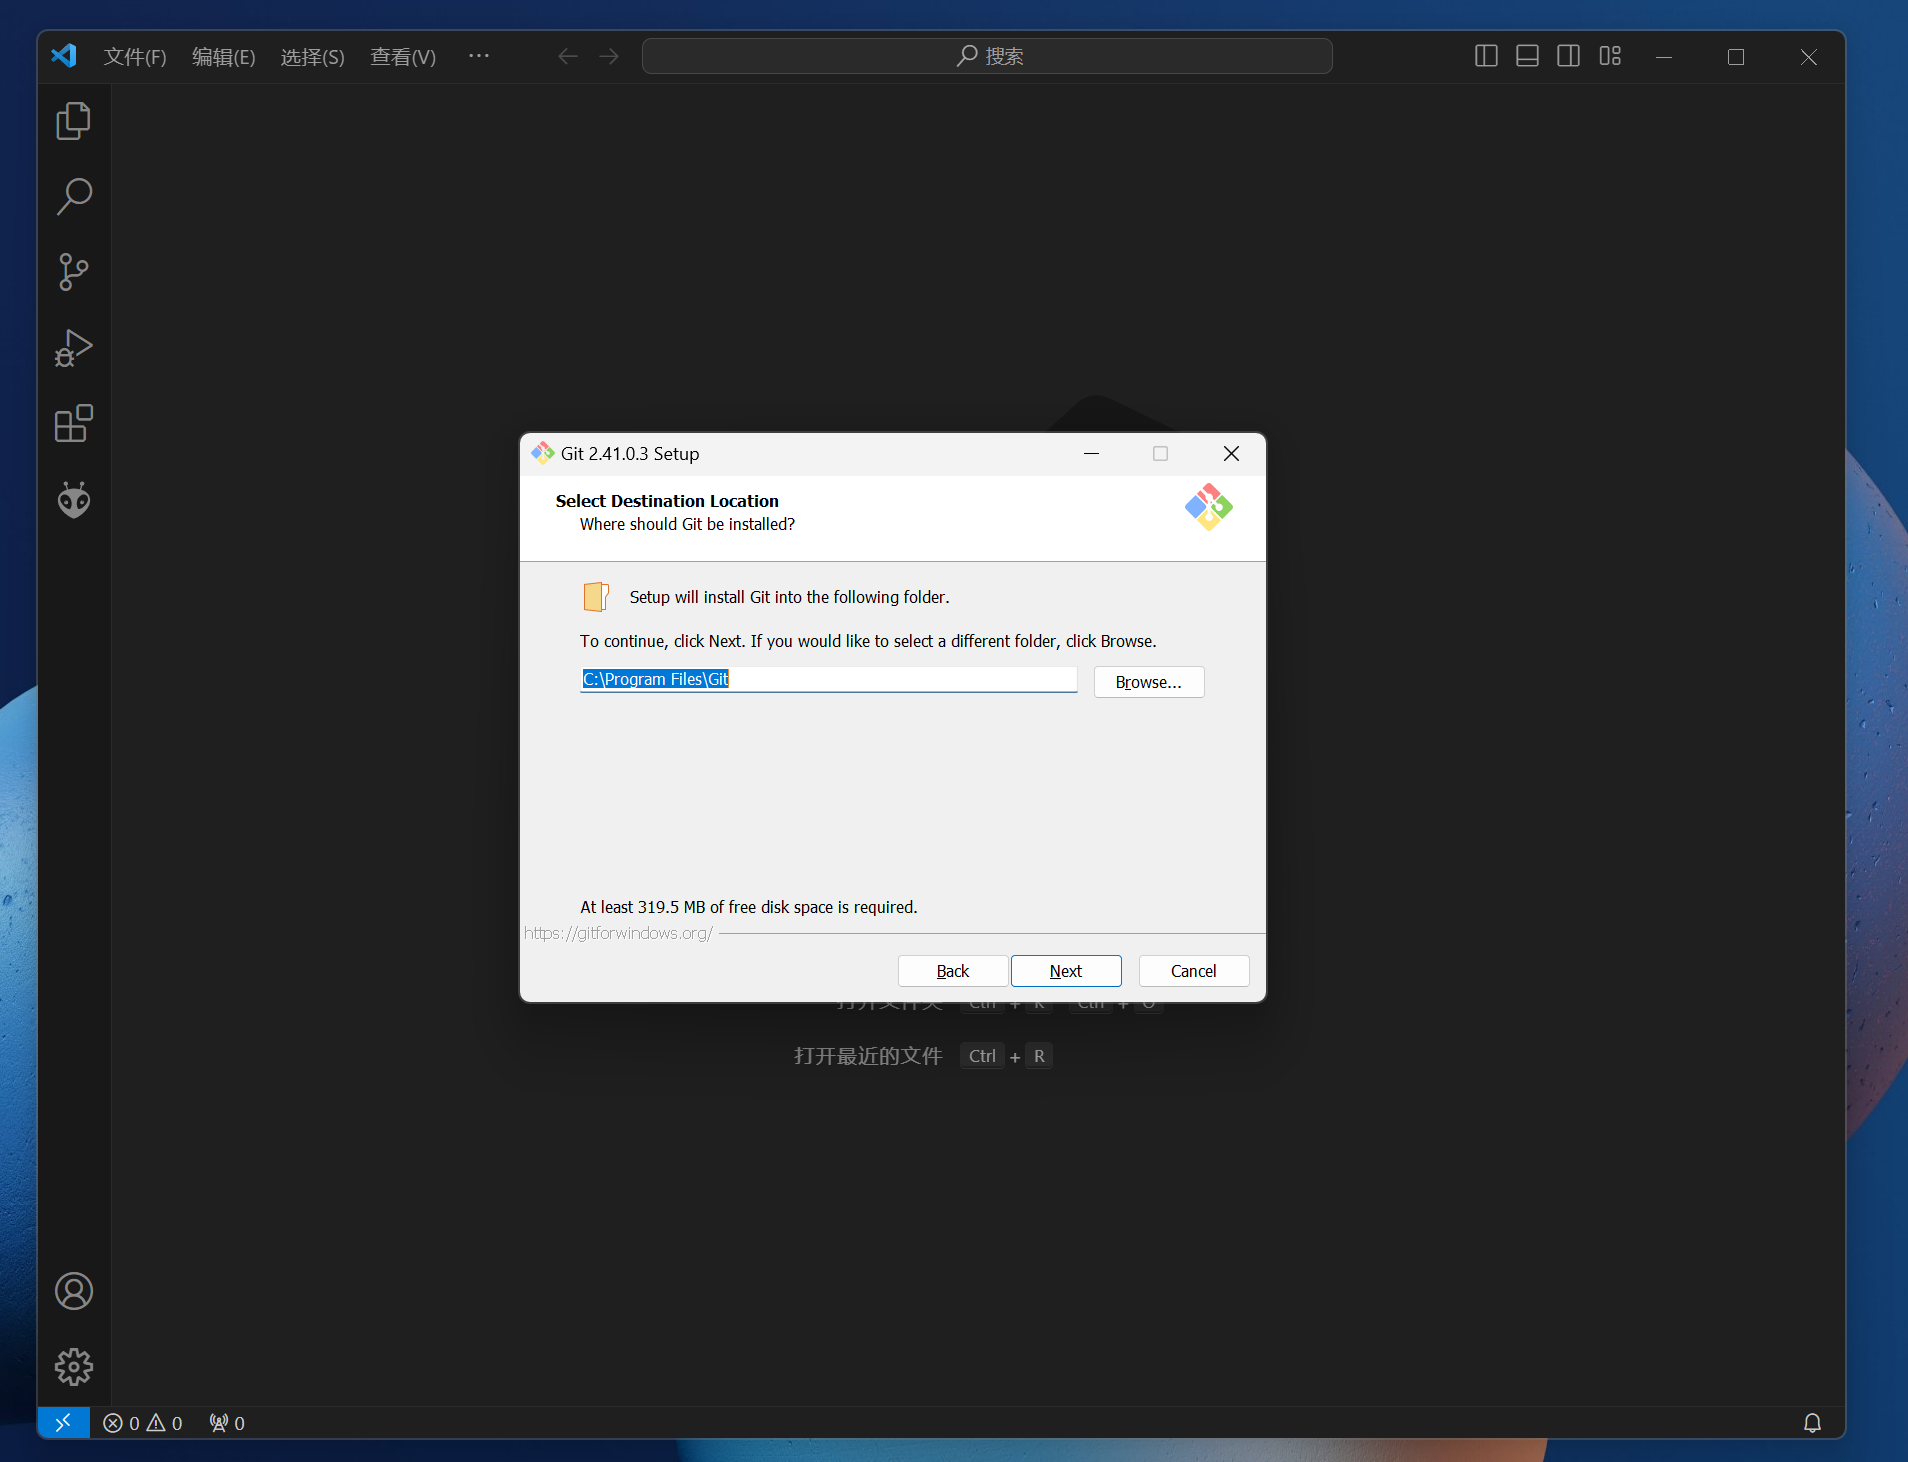Viewport: 1908px width, 1462px height.
Task: Click the ports forwarded status item
Action: point(227,1422)
